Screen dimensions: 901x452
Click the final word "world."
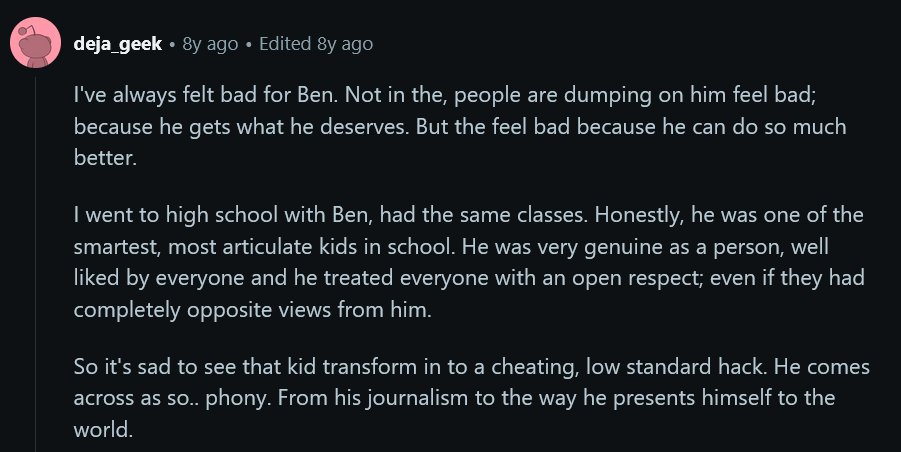pyautogui.click(x=103, y=429)
